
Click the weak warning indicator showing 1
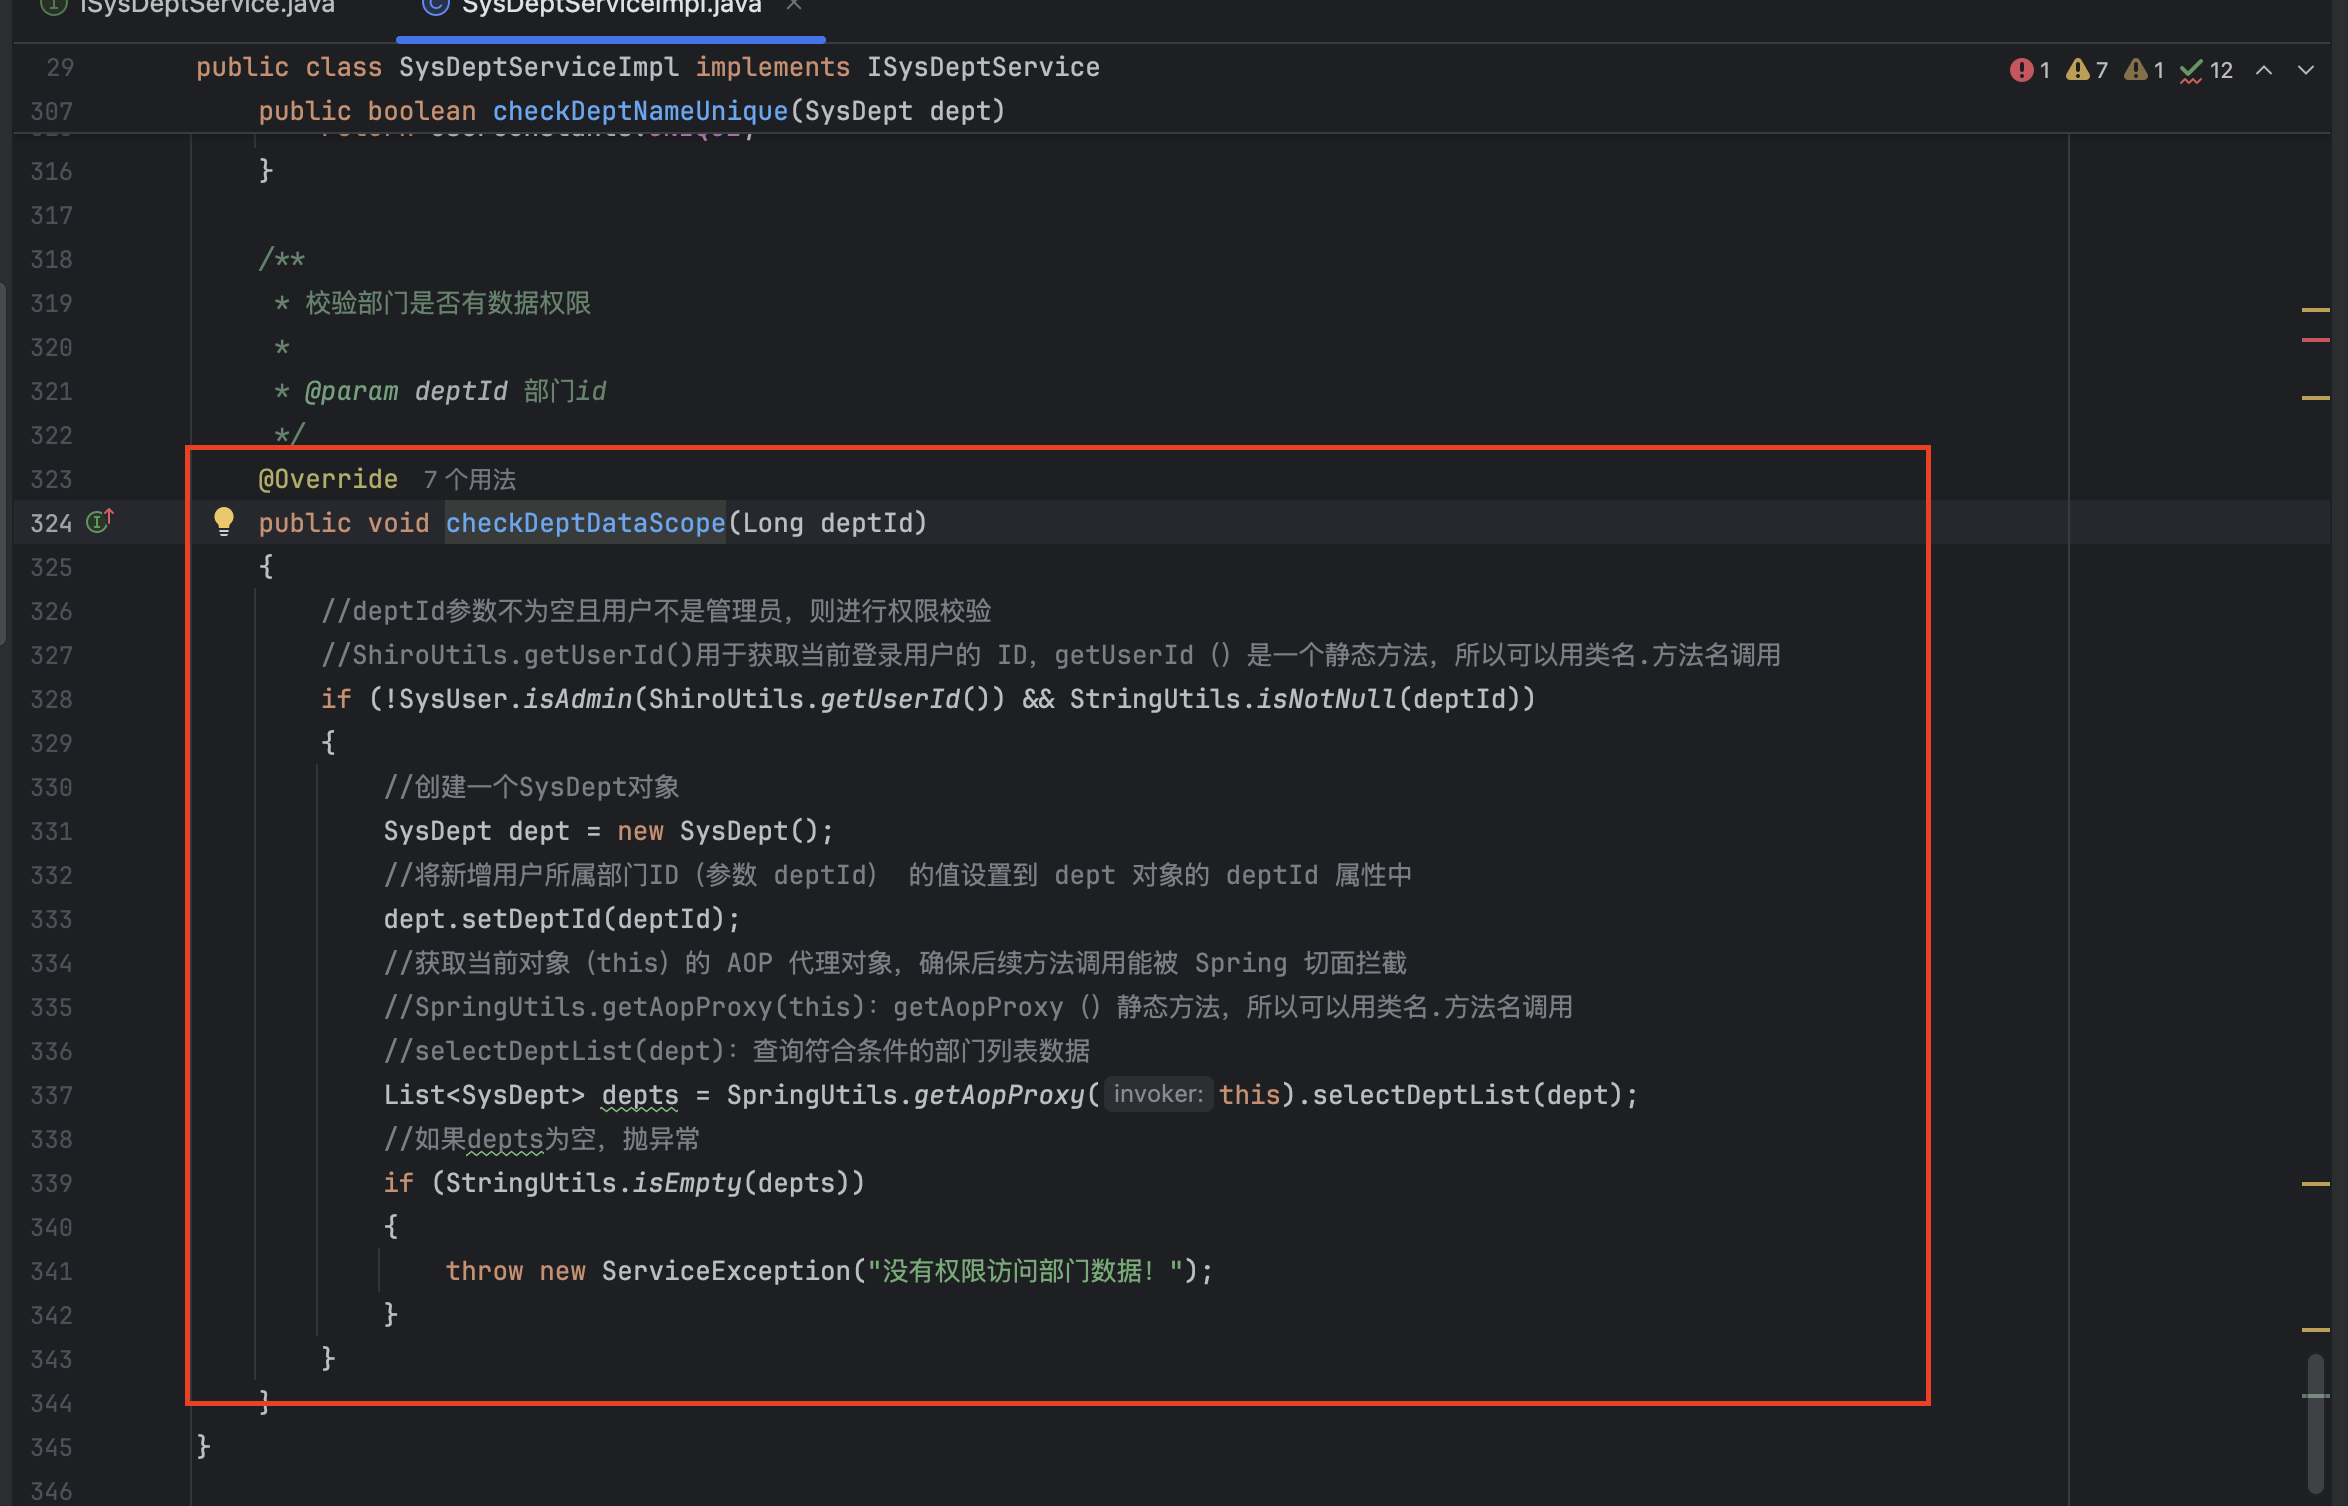coord(2145,70)
